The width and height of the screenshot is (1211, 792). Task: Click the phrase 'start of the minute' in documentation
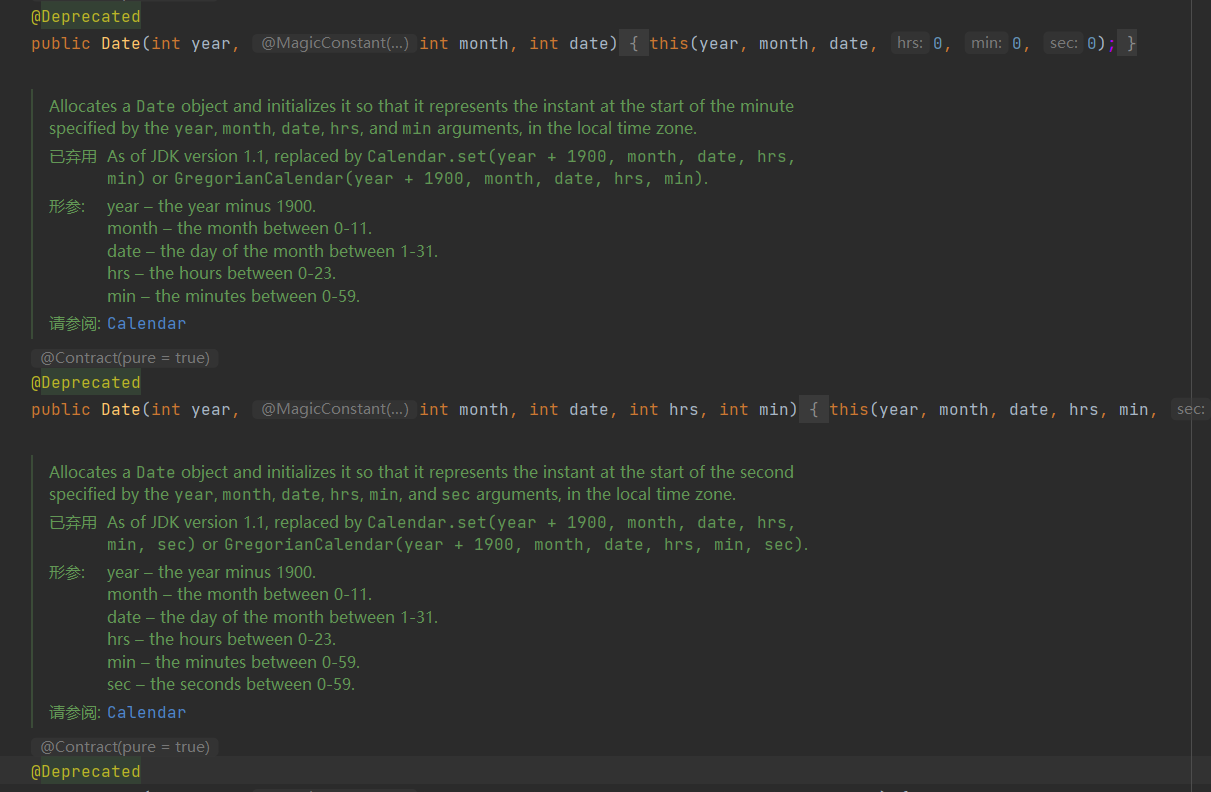pyautogui.click(x=723, y=106)
